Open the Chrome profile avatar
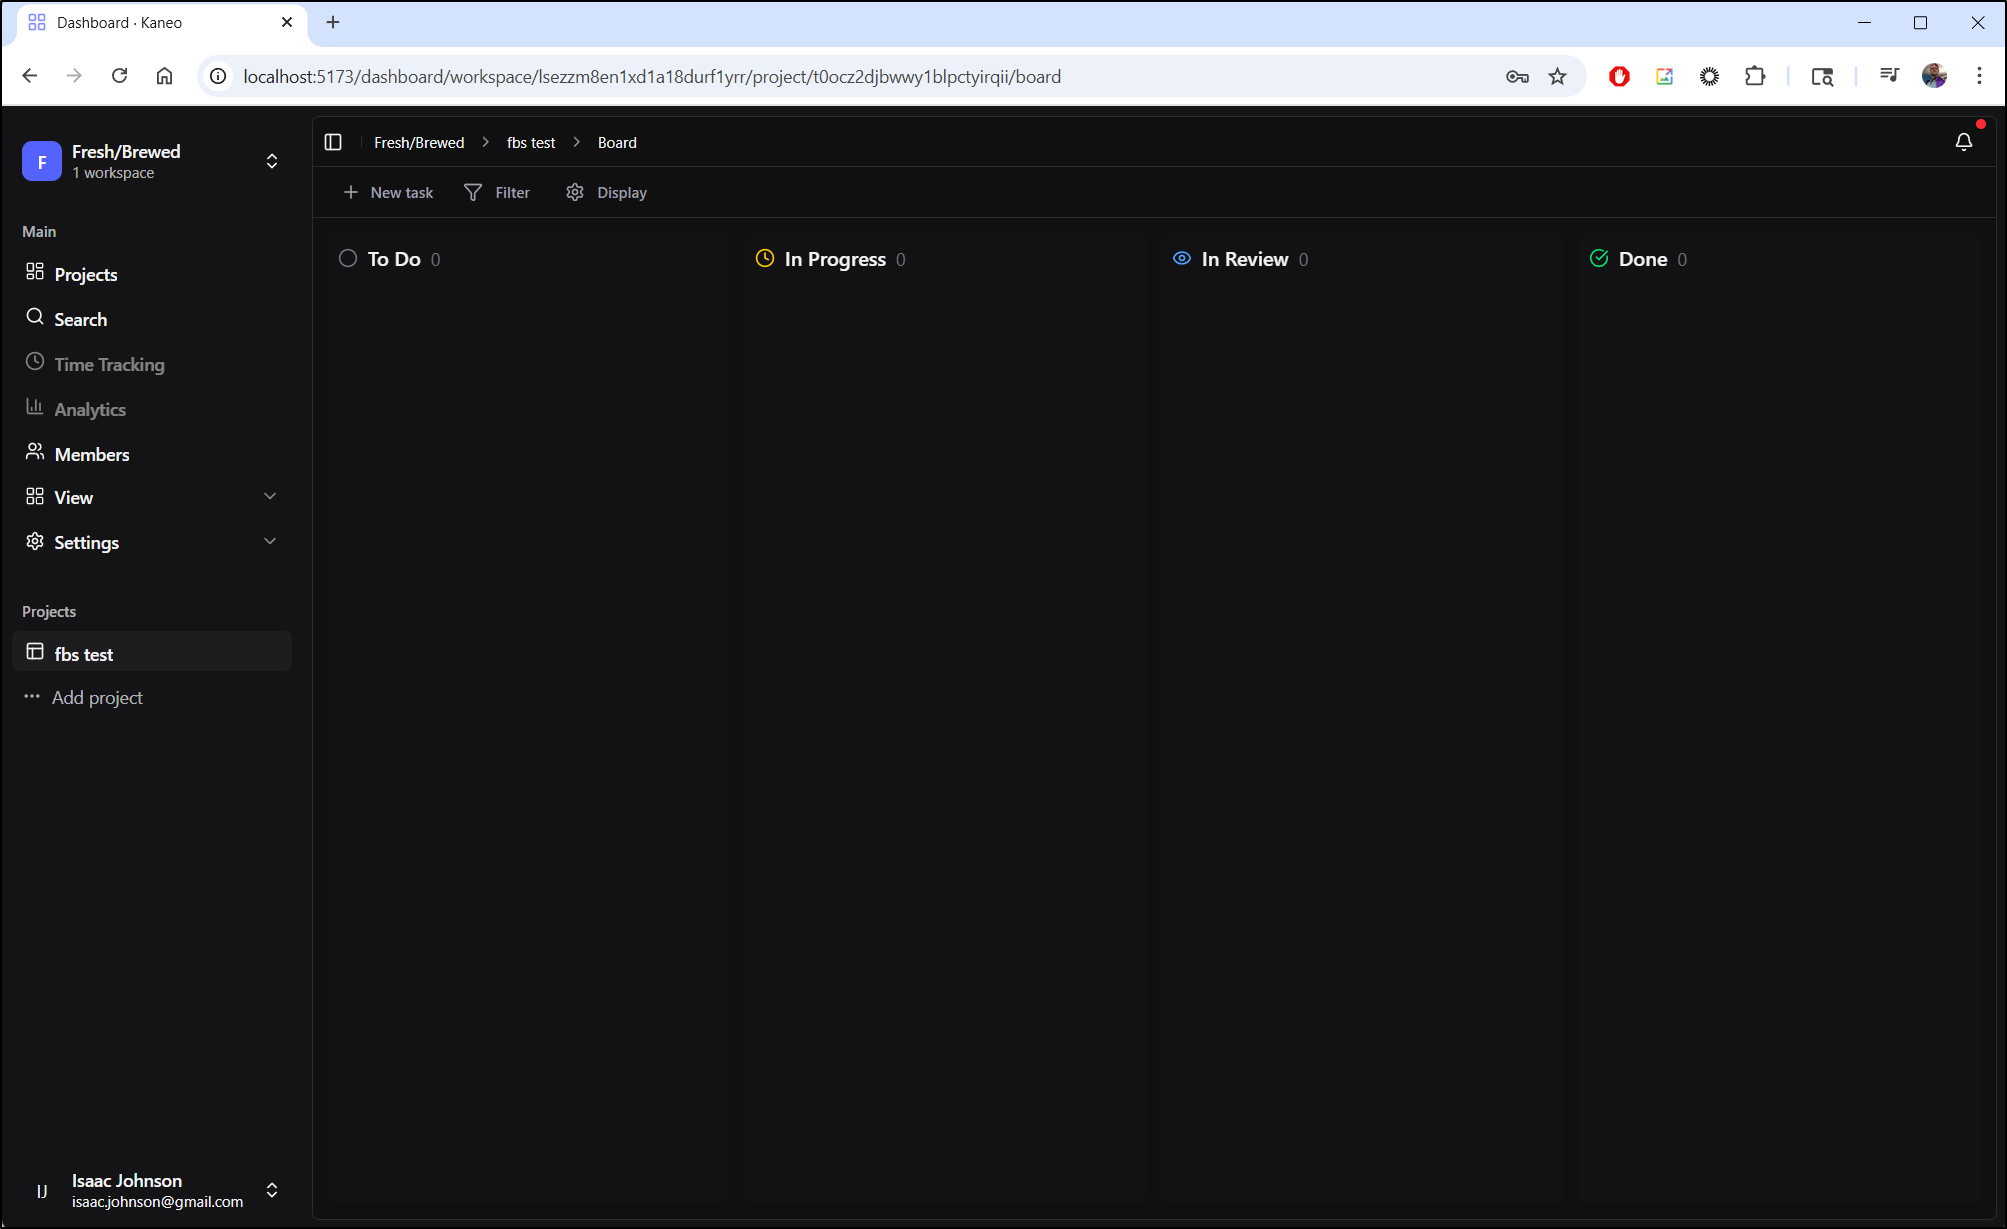This screenshot has width=2007, height=1229. pyautogui.click(x=1934, y=76)
